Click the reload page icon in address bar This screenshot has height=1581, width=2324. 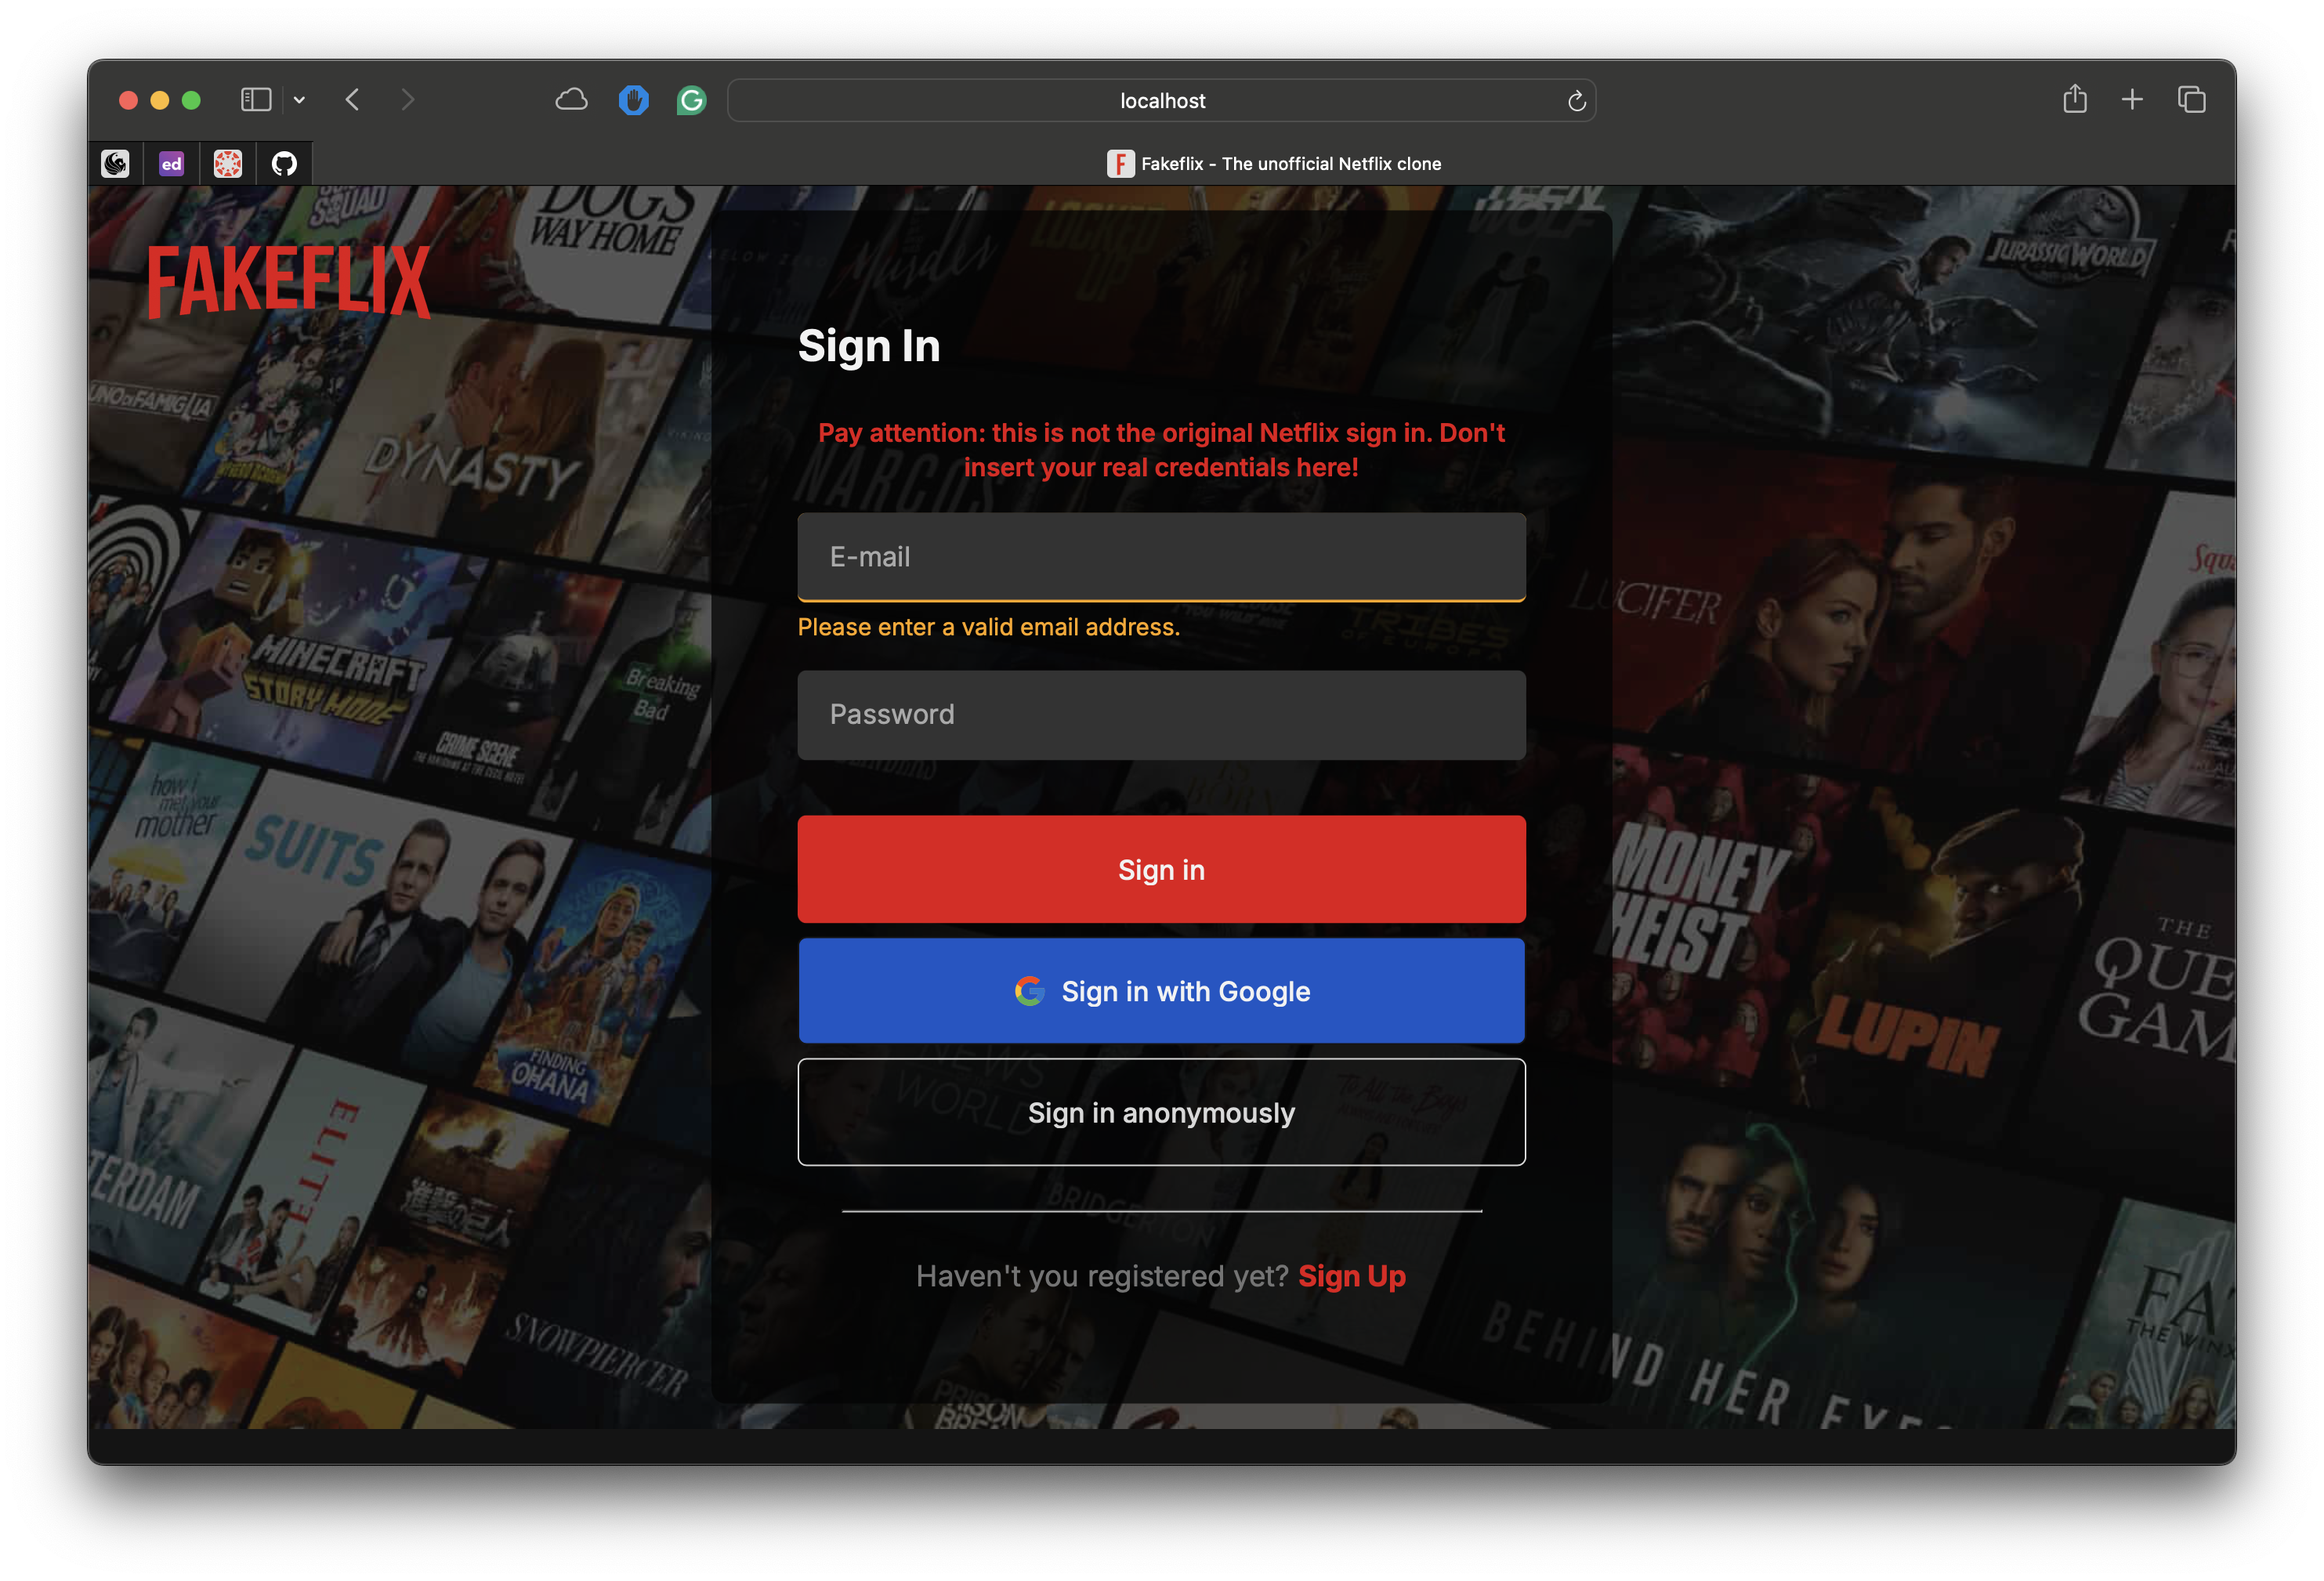coord(1577,100)
